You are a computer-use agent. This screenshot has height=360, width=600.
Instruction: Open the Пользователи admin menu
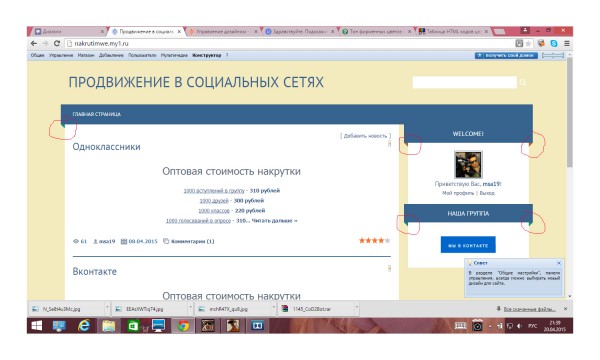pos(142,55)
